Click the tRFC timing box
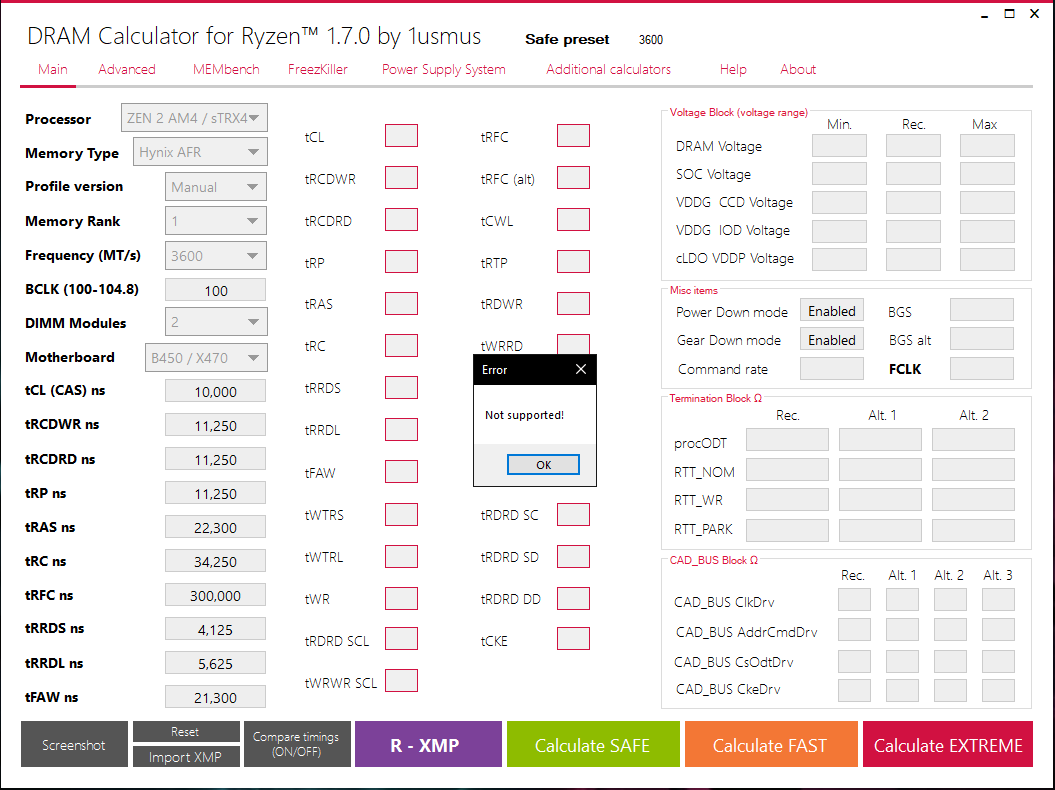The image size is (1055, 790). click(573, 135)
